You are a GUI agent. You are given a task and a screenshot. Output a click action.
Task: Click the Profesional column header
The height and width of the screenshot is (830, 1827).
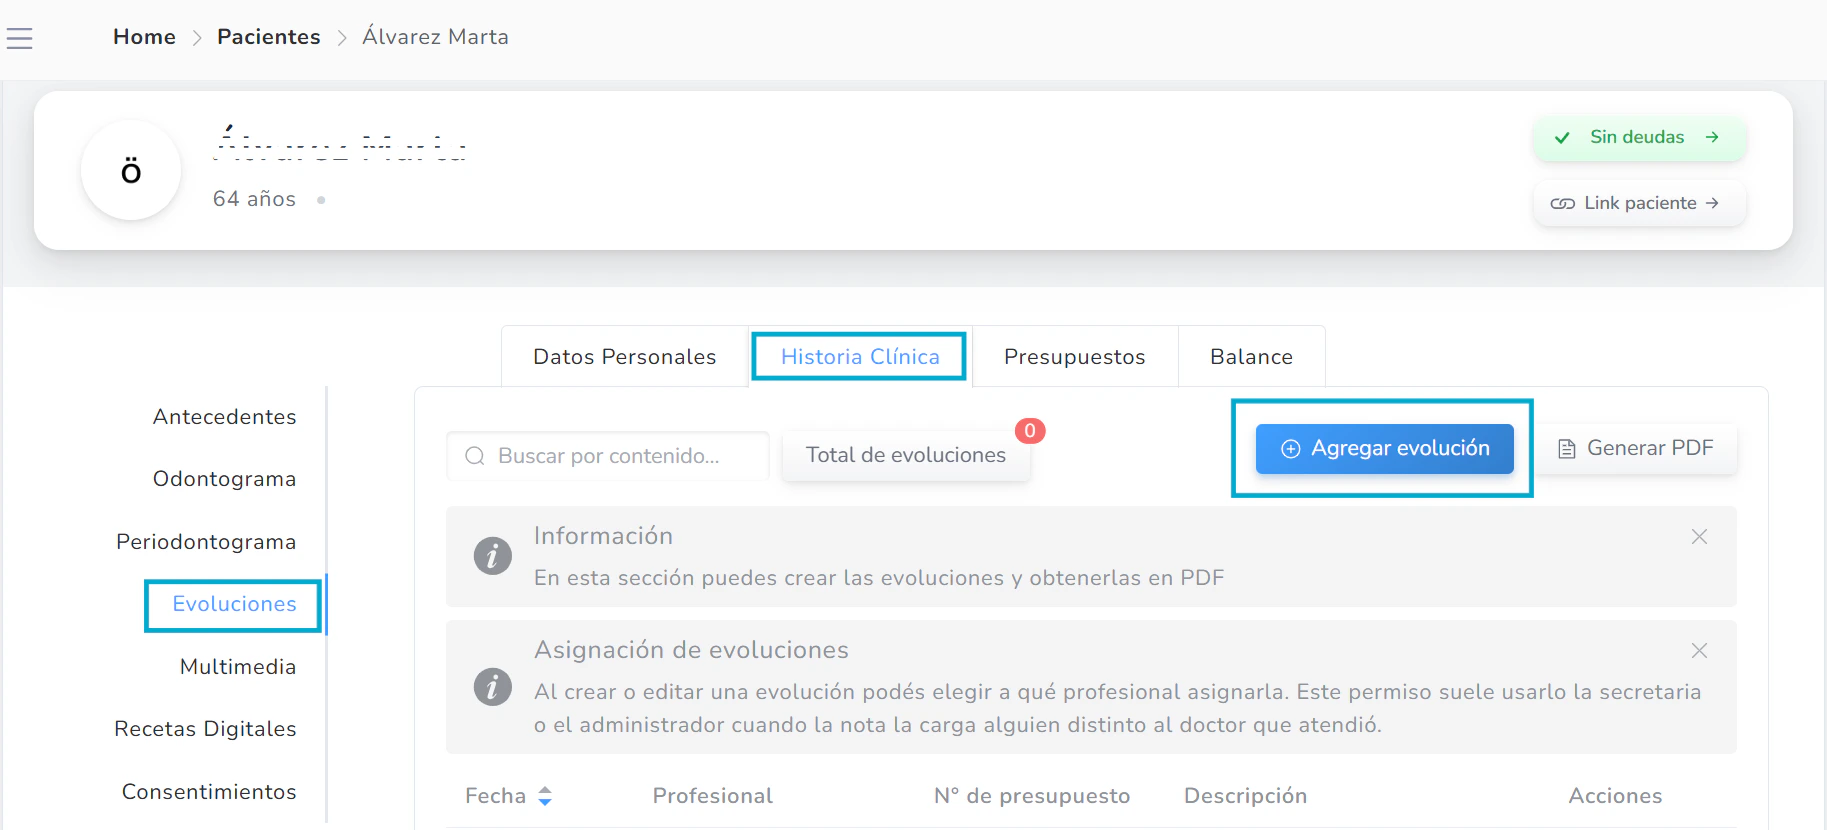tap(713, 796)
